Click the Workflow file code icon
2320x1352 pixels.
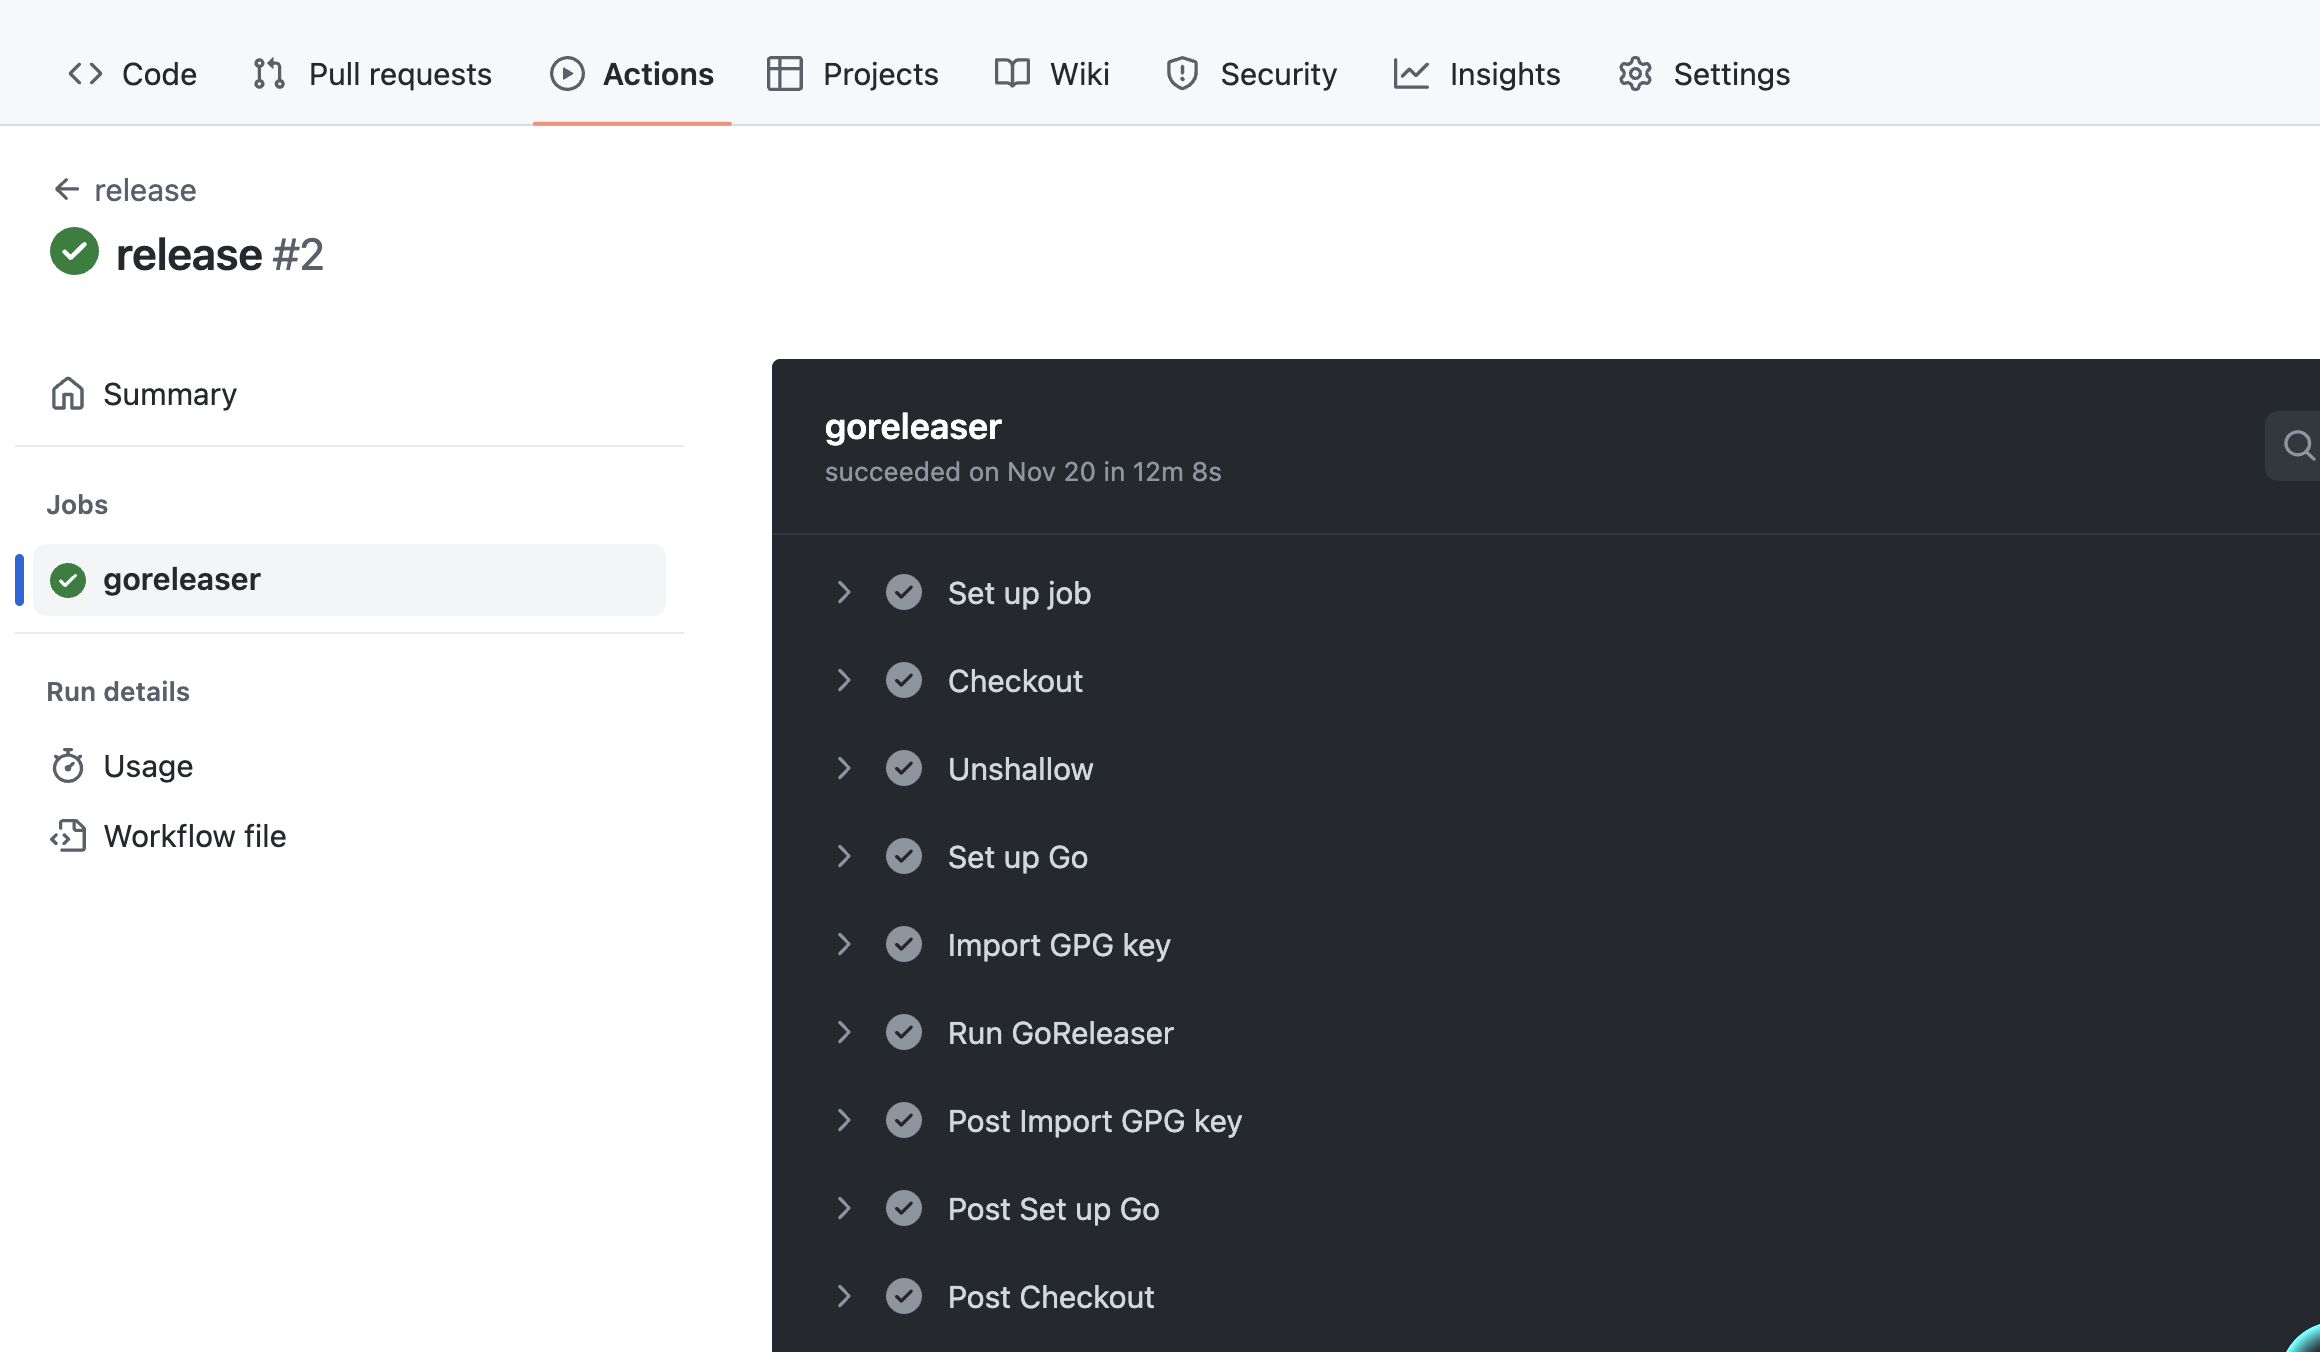(x=68, y=836)
